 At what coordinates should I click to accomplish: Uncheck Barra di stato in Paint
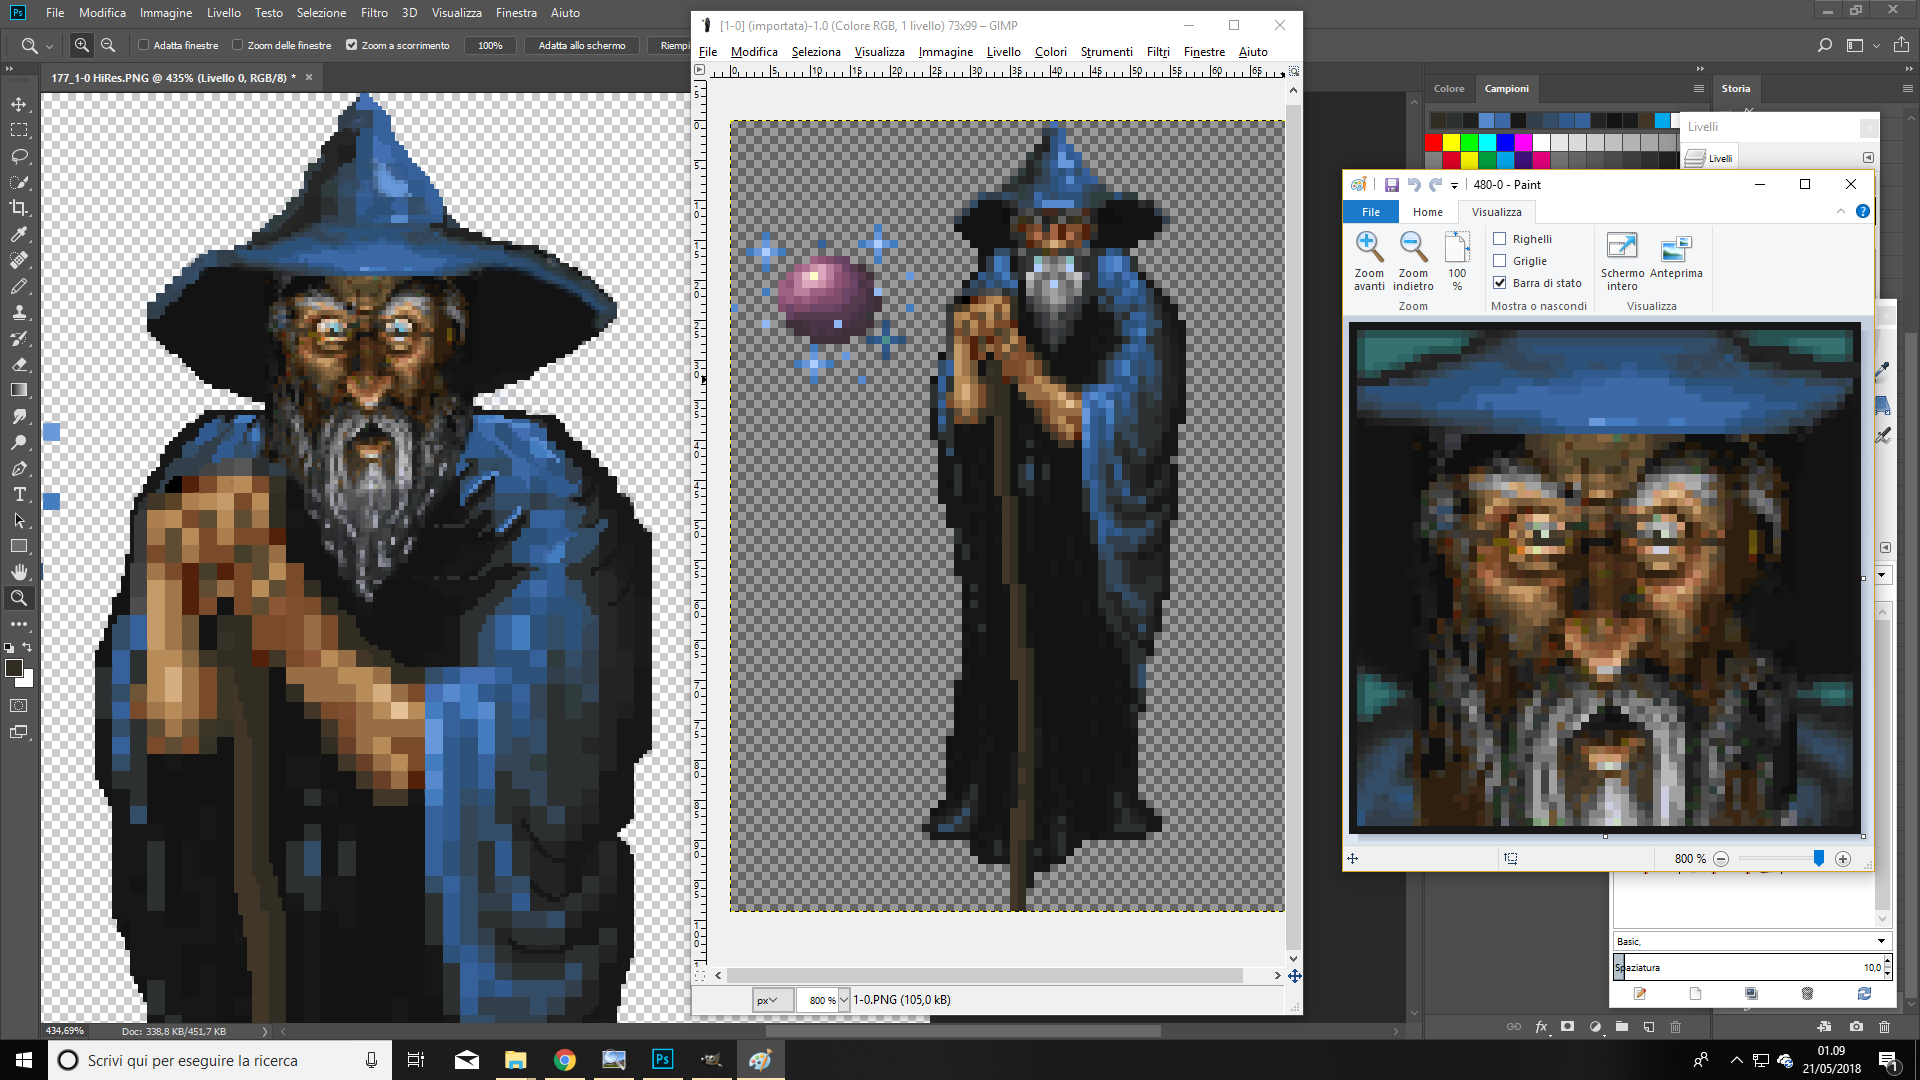1499,283
